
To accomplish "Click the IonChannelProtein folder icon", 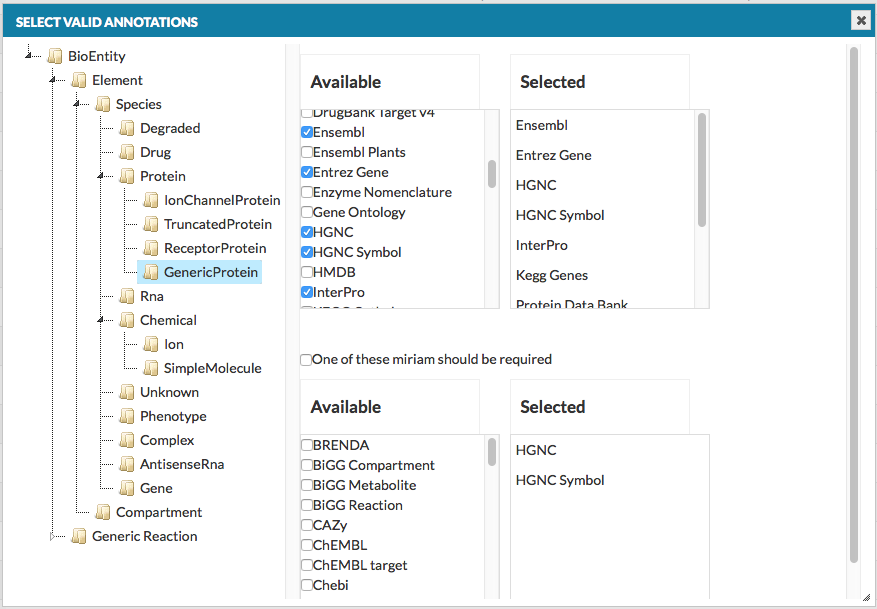I will point(151,200).
